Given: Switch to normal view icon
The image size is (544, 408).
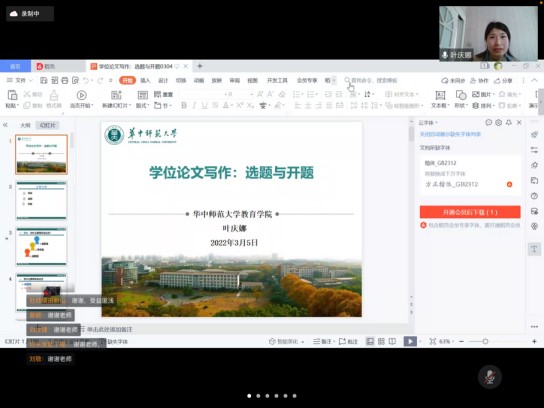Looking at the screenshot, I should coord(370,342).
